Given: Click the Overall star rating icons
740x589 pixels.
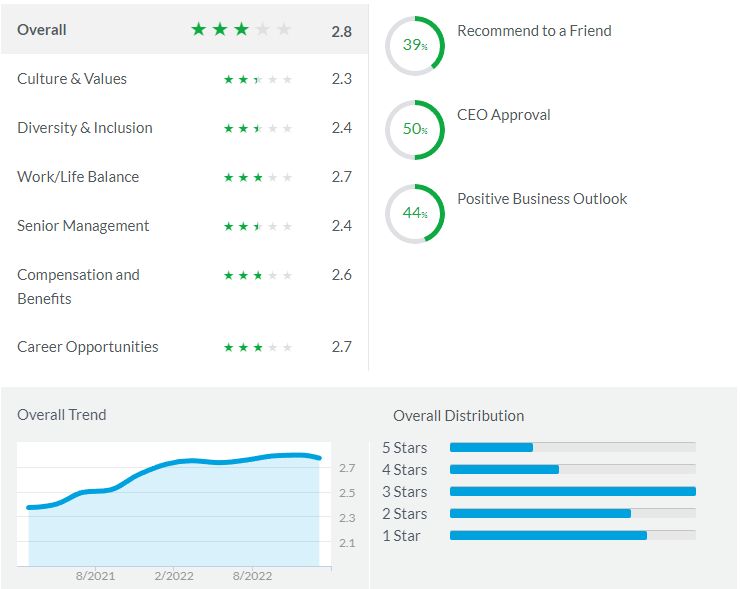Looking at the screenshot, I should point(241,30).
